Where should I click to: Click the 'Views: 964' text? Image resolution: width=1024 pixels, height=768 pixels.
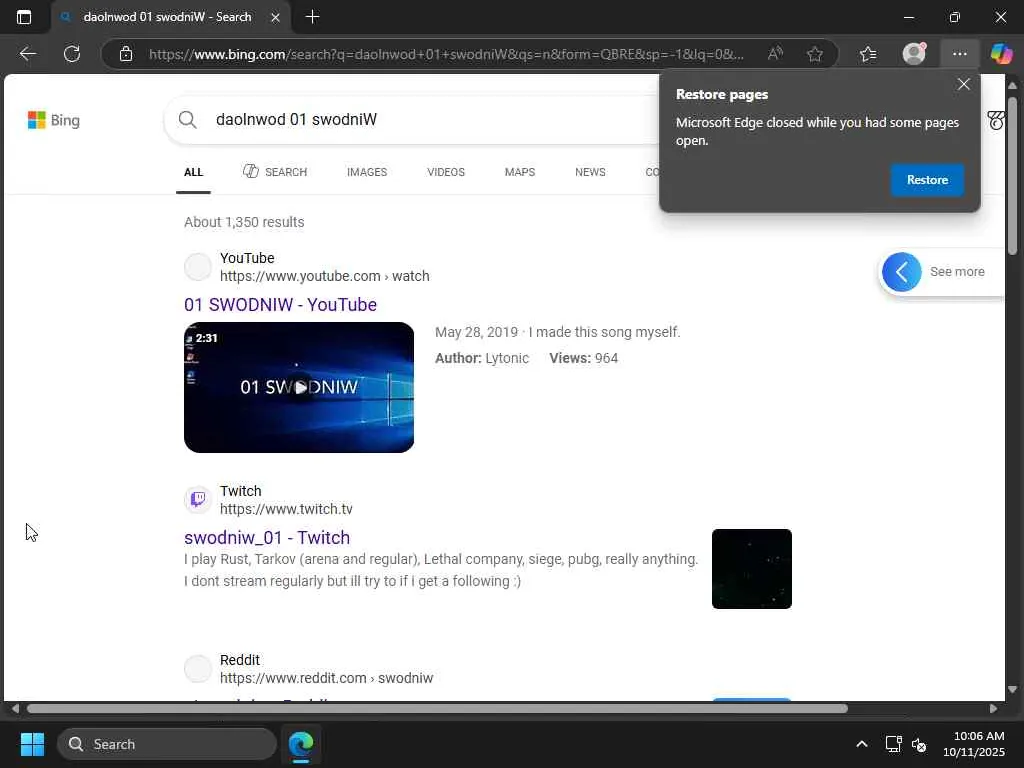tap(583, 358)
